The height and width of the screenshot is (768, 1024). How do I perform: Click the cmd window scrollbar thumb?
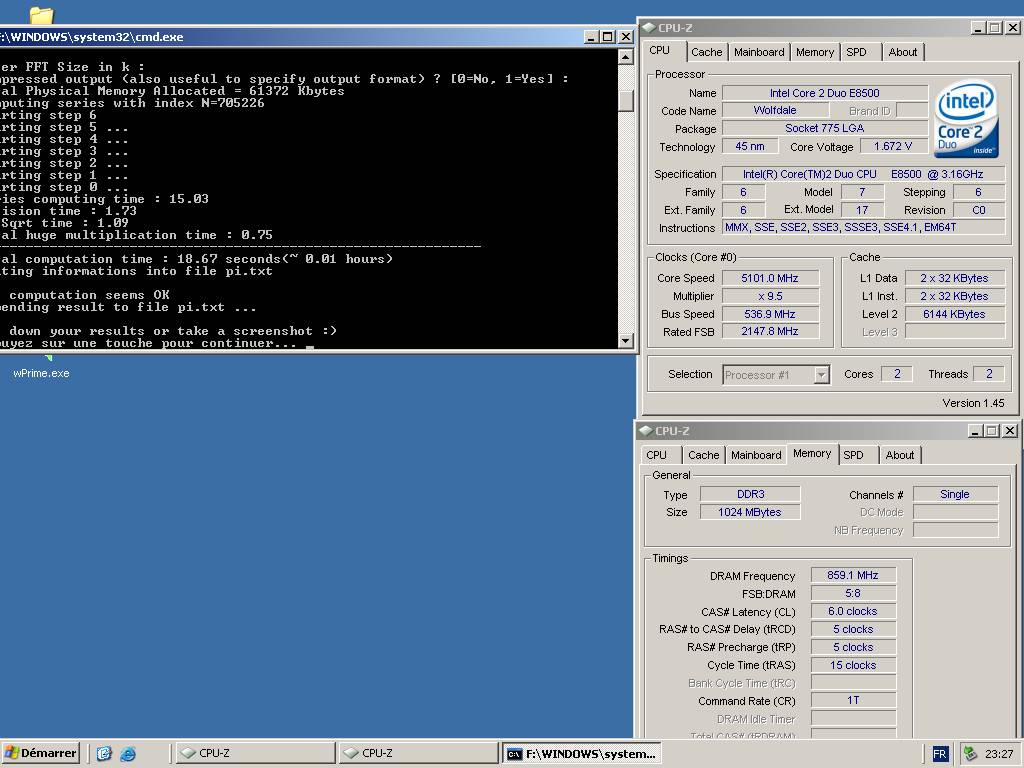pos(626,101)
